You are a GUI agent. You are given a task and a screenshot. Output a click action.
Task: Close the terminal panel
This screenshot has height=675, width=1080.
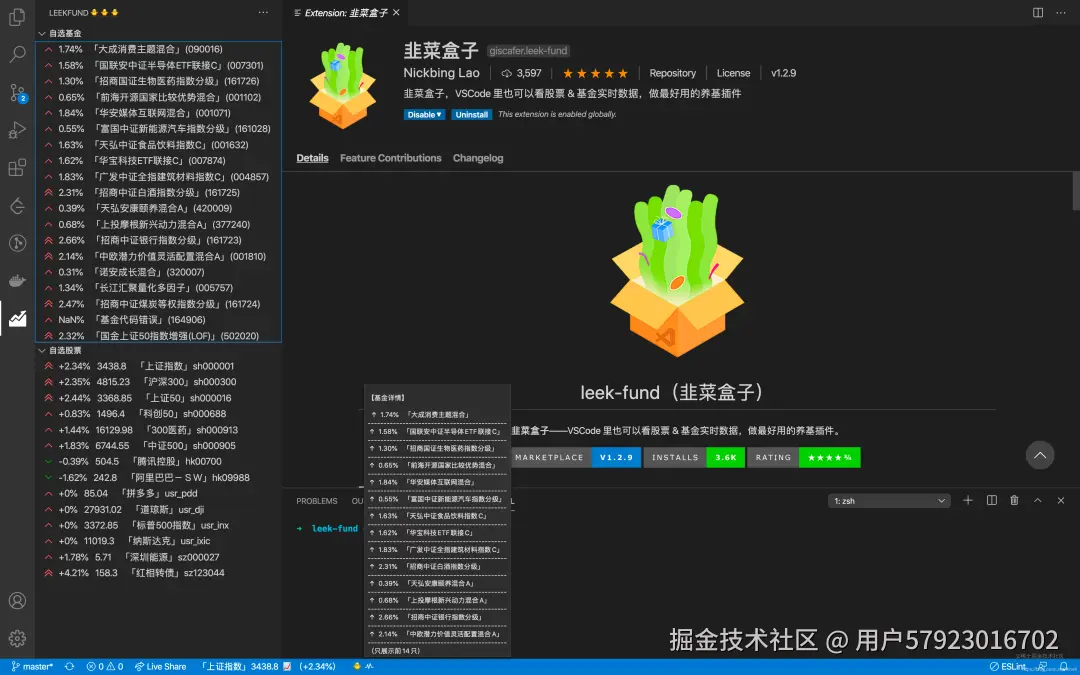tap(1061, 501)
